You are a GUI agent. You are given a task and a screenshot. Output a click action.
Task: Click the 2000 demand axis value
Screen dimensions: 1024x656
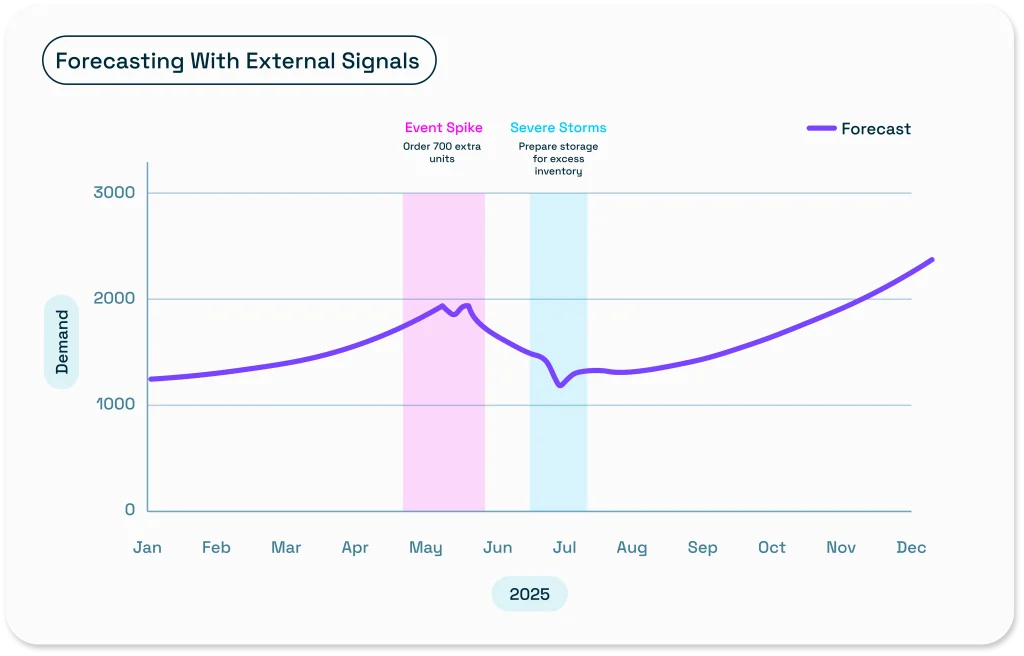point(114,298)
